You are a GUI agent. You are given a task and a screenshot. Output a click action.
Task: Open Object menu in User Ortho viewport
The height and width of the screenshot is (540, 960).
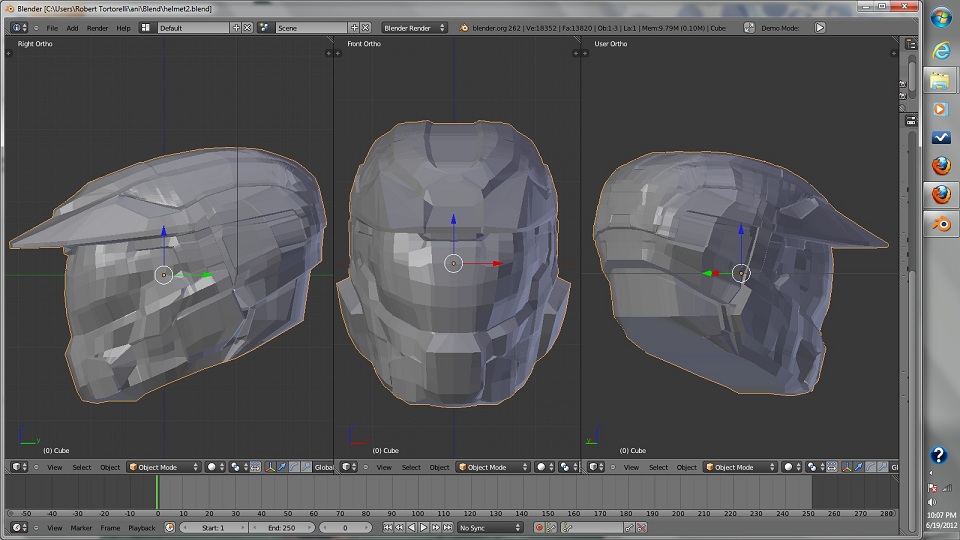(x=686, y=467)
